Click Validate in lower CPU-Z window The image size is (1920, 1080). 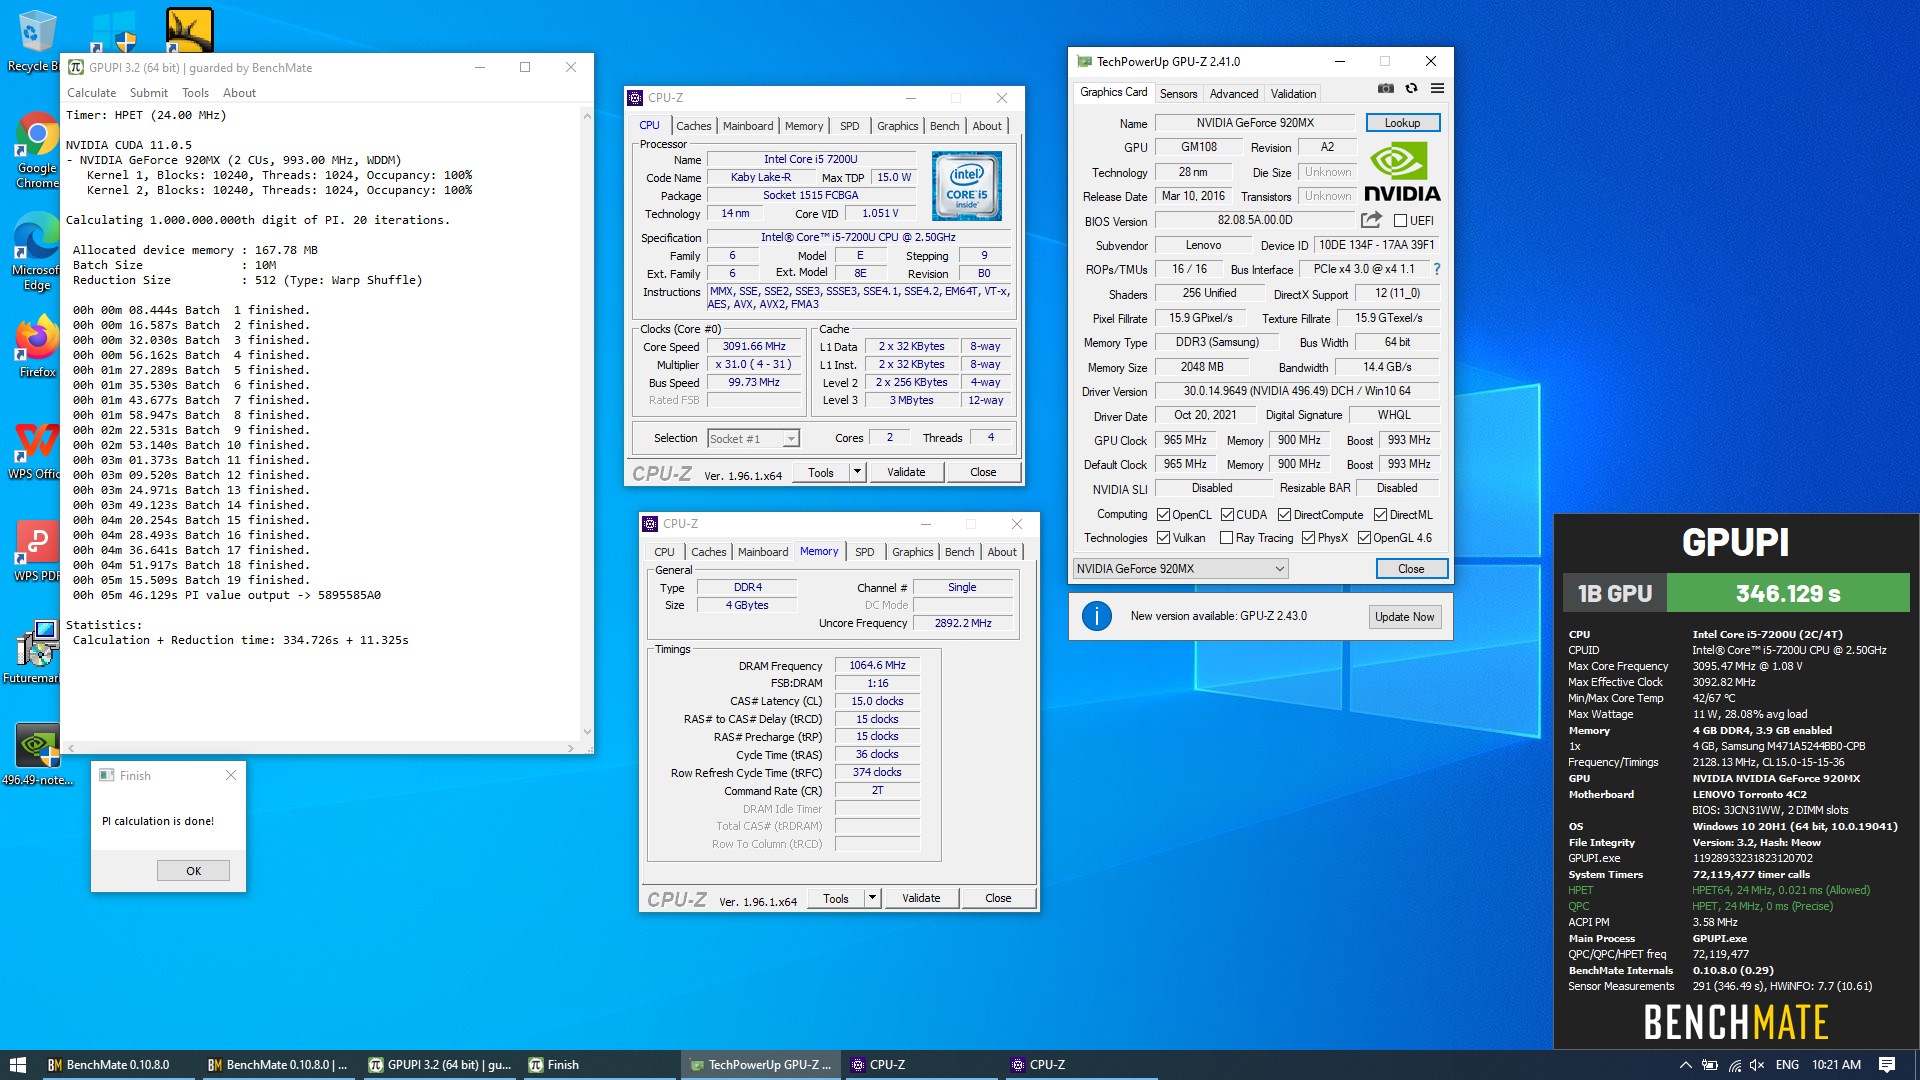[921, 898]
